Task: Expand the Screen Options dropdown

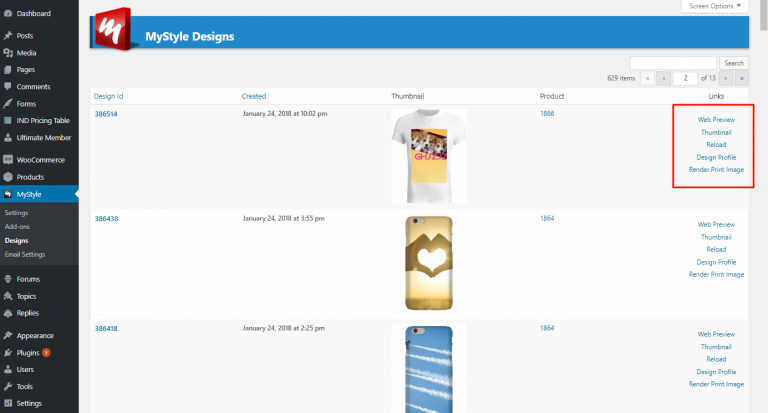Action: pyautogui.click(x=714, y=6)
